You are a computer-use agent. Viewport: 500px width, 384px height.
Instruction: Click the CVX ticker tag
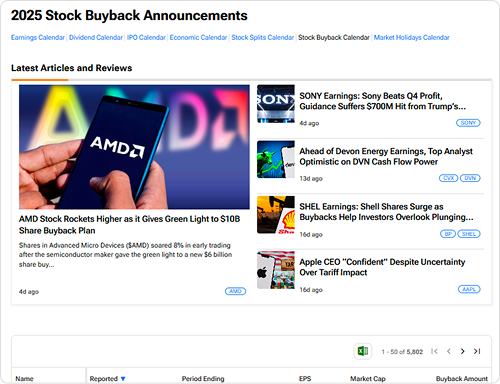click(448, 178)
